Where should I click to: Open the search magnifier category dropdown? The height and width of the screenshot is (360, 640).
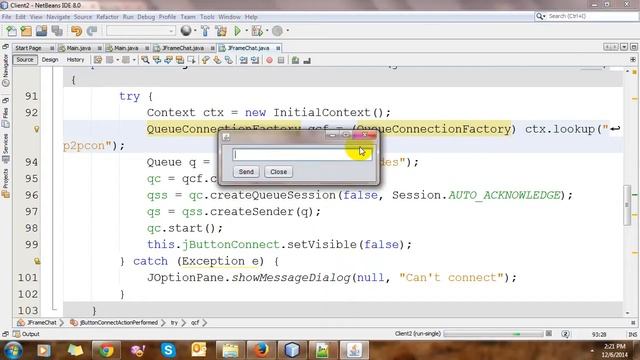(x=540, y=16)
